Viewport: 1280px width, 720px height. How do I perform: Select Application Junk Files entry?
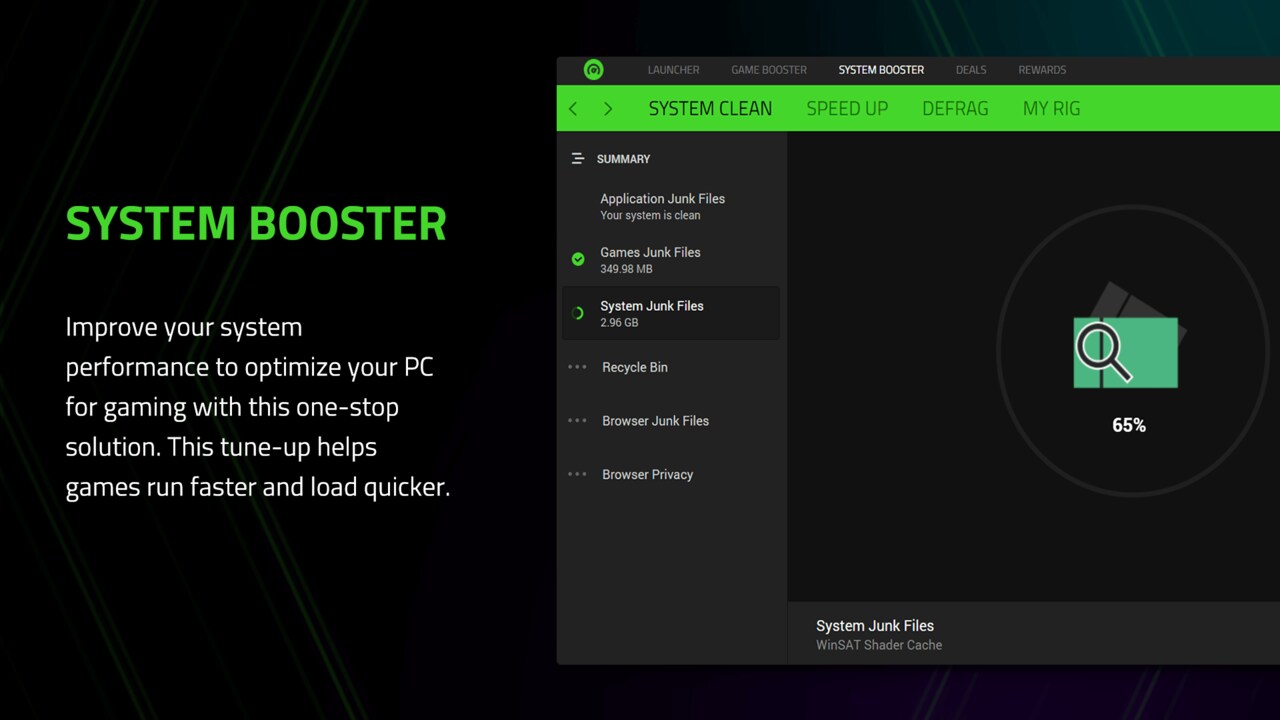tap(662, 205)
